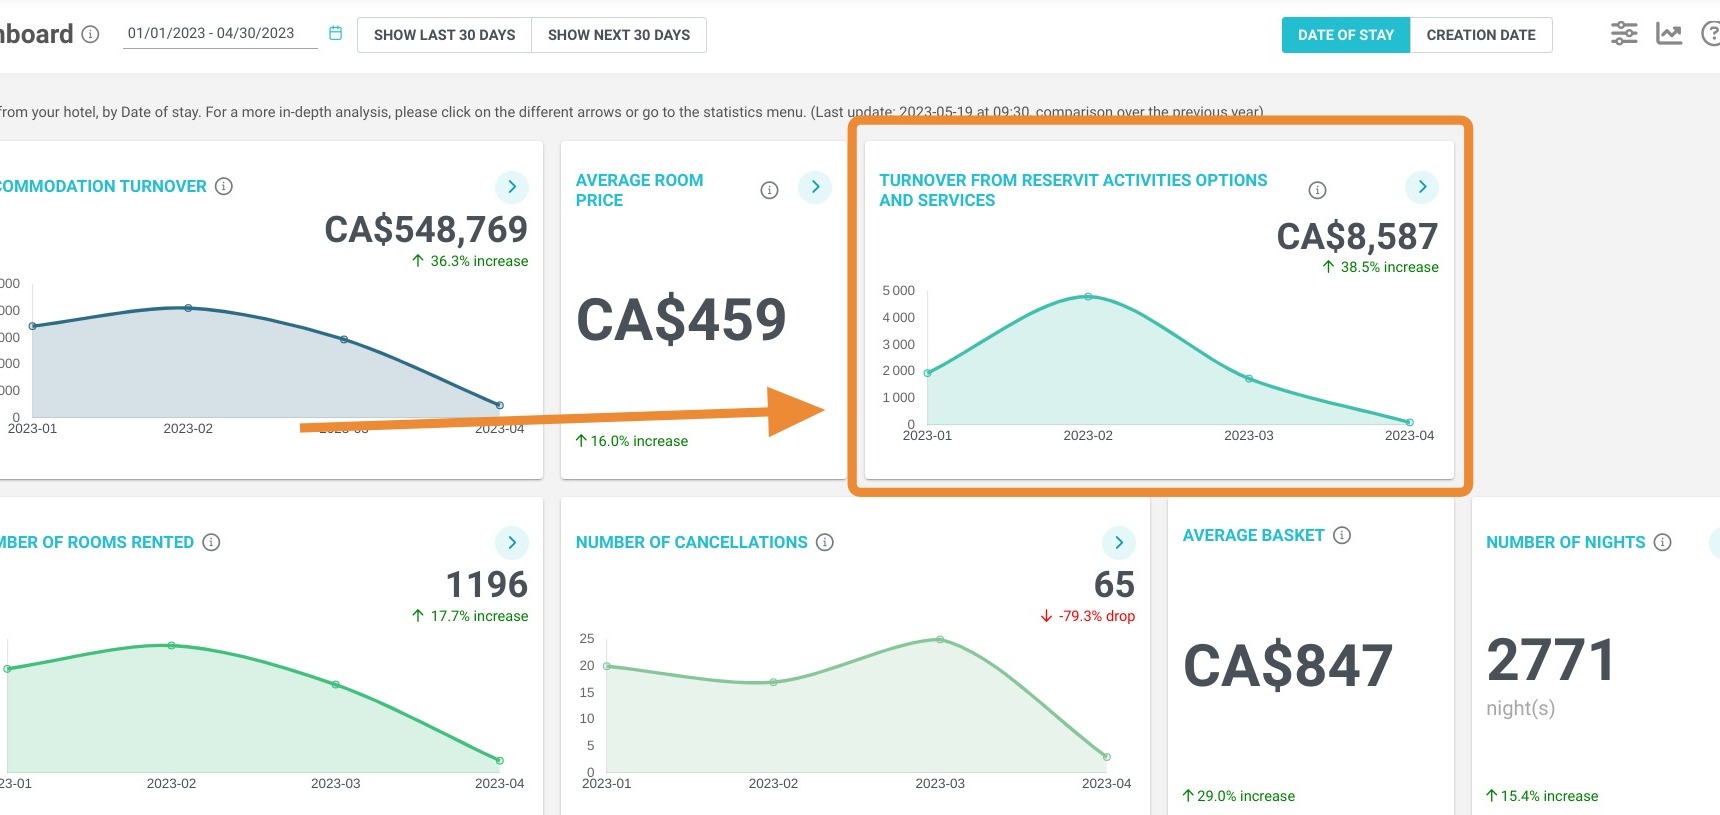The height and width of the screenshot is (815, 1720).
Task: Expand Accommodation Turnover details arrow
Action: point(512,187)
